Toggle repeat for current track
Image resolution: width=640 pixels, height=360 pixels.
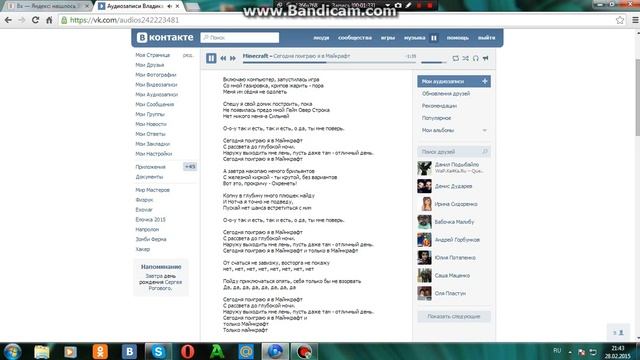pos(456,58)
